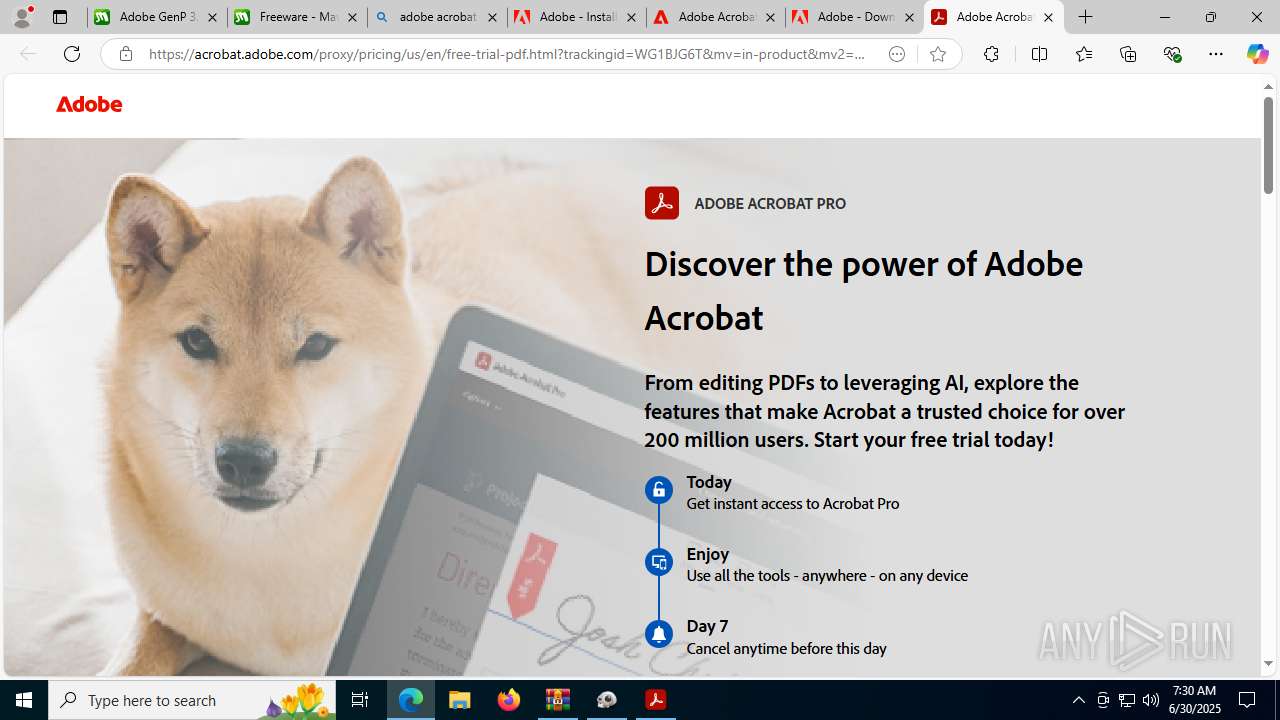Viewport: 1280px width, 720px height.
Task: Click the 'Discover the power of Adobe Acrobat' heading
Action: [863, 290]
